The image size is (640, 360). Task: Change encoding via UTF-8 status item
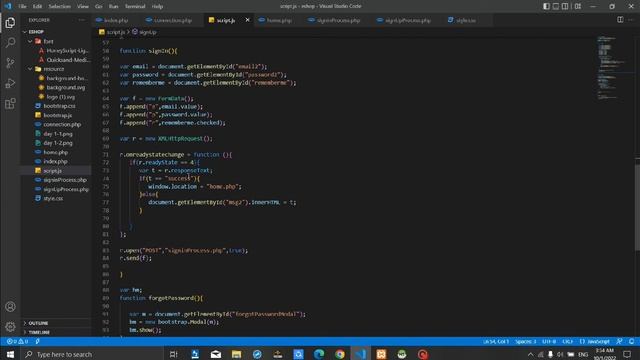[549, 341]
